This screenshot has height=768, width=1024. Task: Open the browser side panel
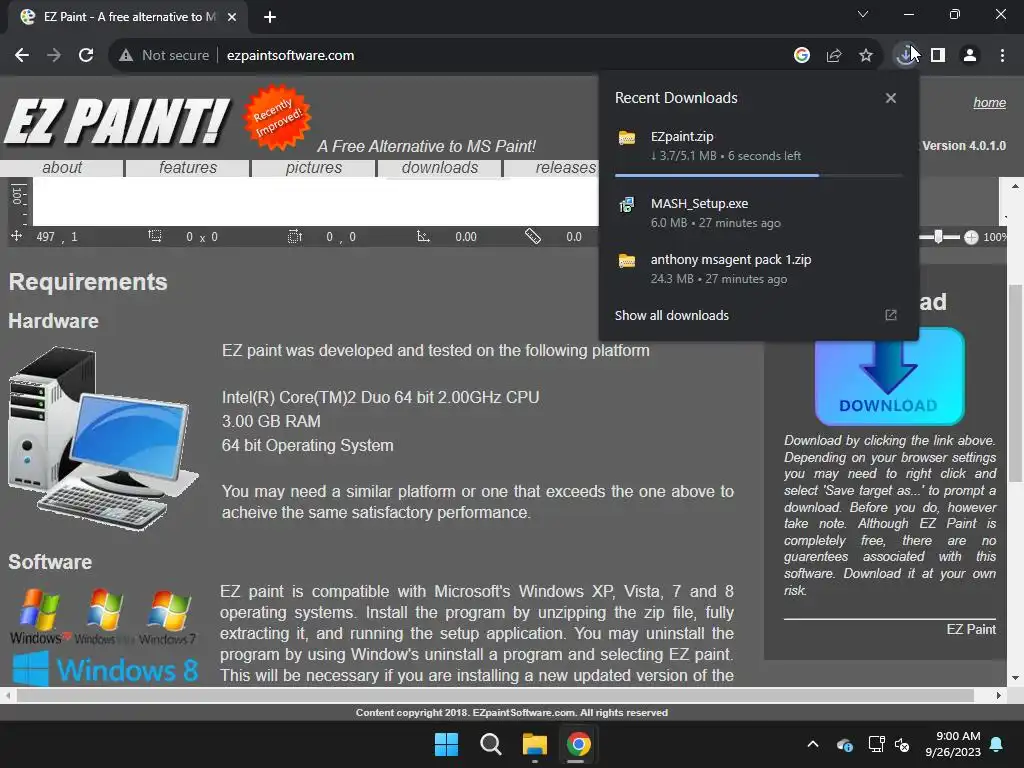pyautogui.click(x=938, y=56)
